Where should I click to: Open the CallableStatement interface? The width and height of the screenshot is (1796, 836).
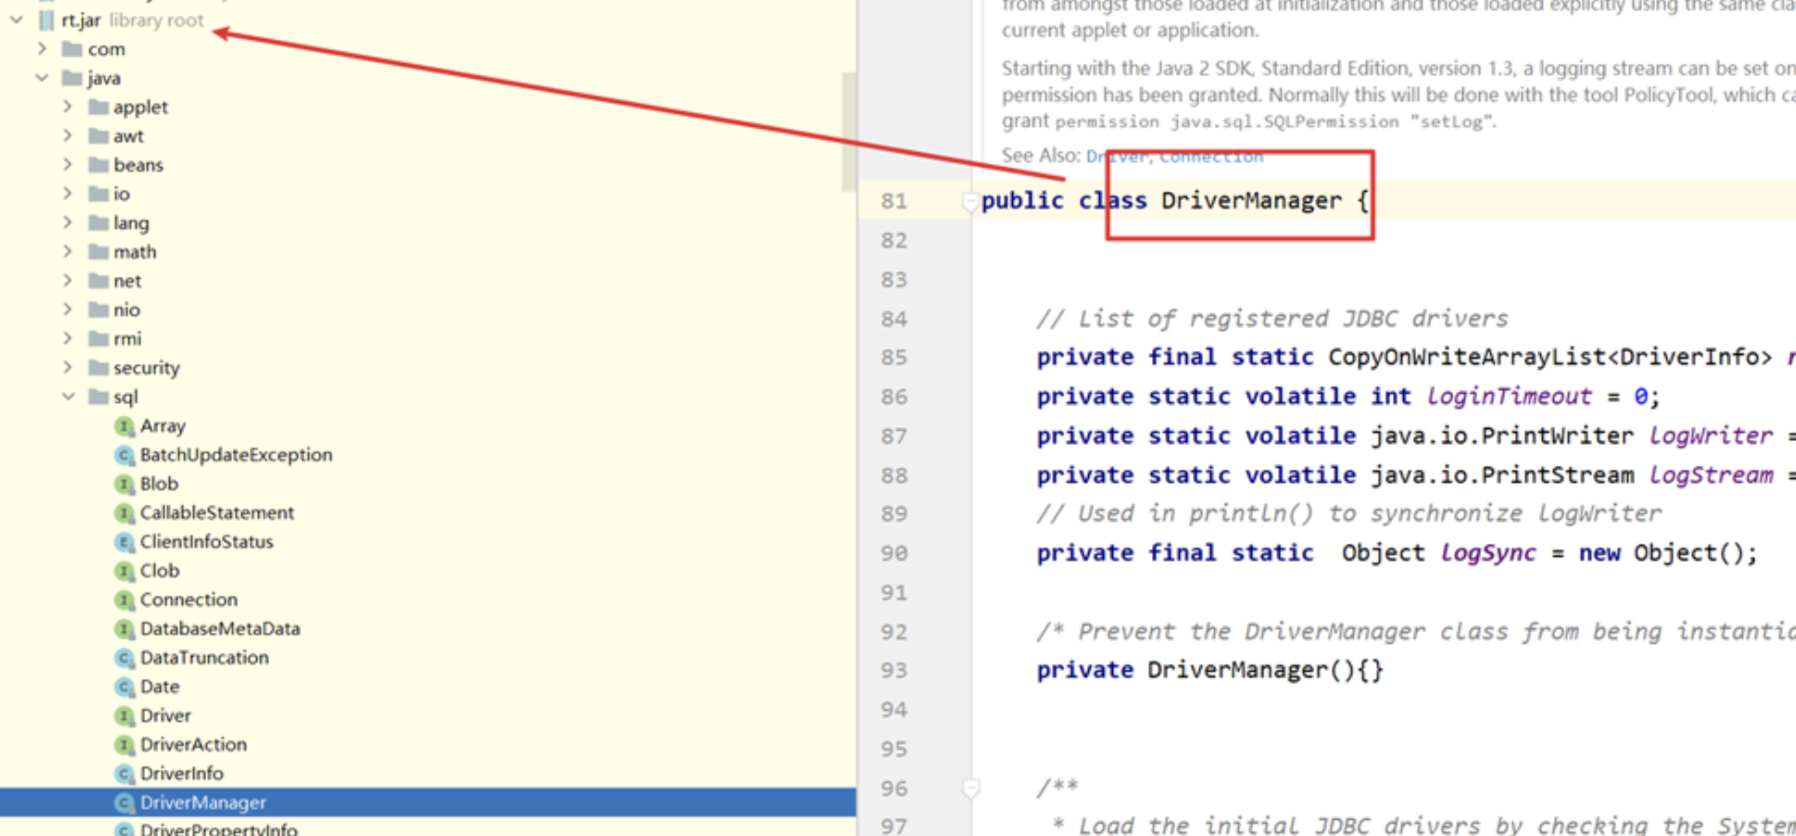tap(217, 513)
